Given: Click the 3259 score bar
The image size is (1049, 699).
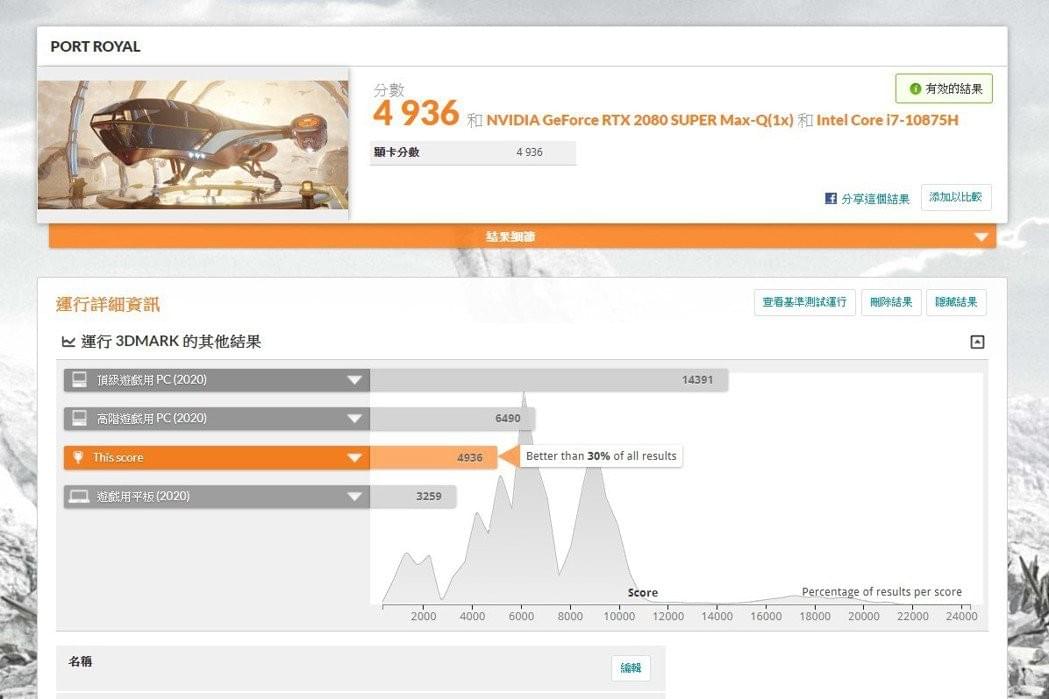Looking at the screenshot, I should point(413,496).
